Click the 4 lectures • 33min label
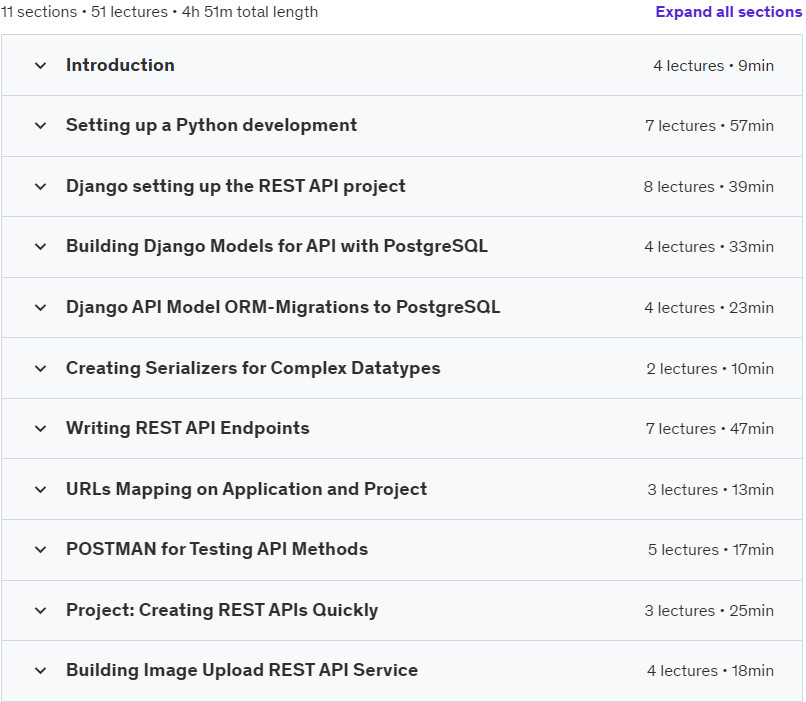The width and height of the screenshot is (806, 702). pyautogui.click(x=709, y=247)
